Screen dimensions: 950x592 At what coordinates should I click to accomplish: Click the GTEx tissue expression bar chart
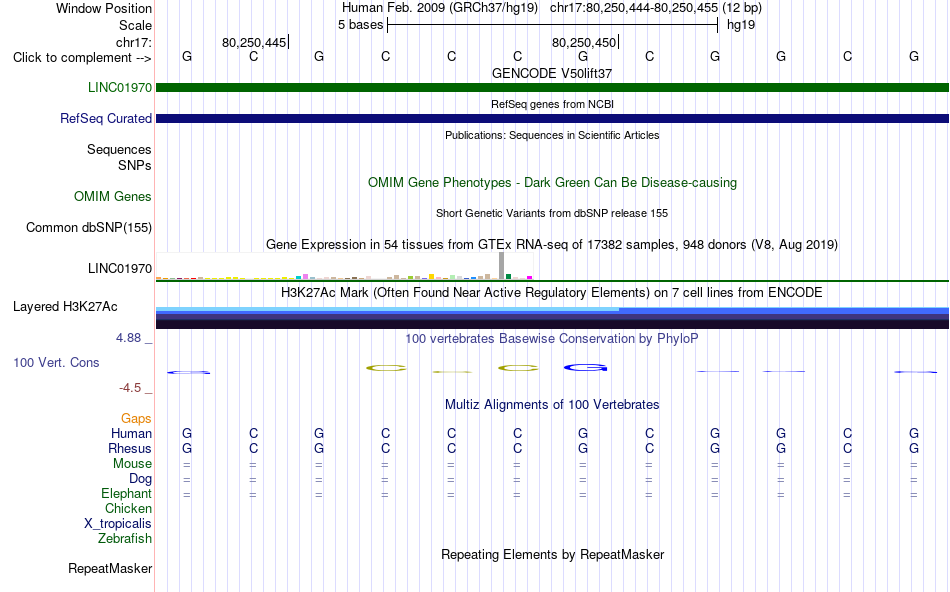click(344, 267)
